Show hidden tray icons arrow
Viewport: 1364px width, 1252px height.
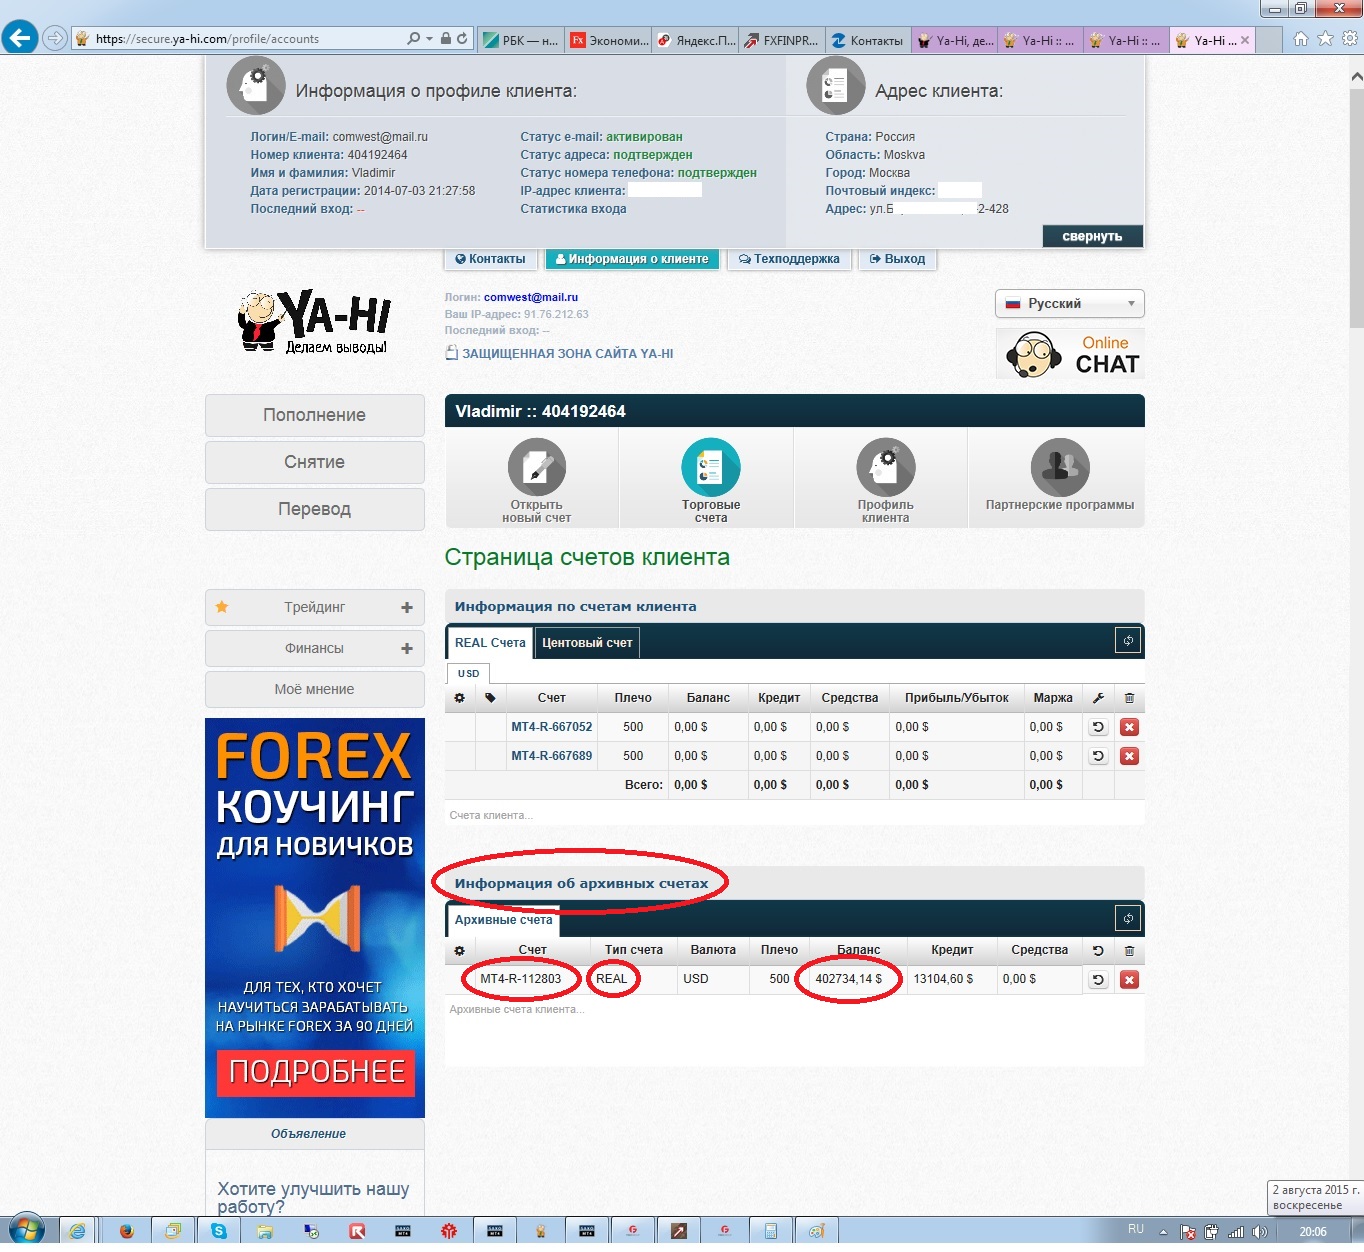pos(1163,1232)
